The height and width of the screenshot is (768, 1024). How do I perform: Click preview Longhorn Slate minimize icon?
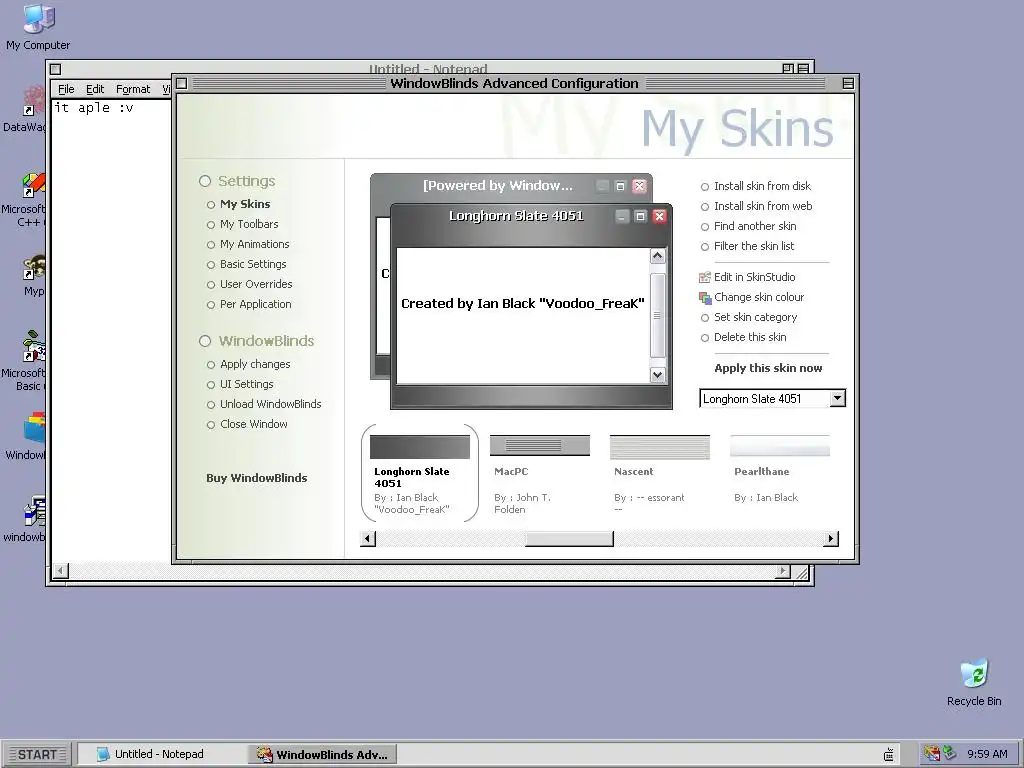point(622,216)
